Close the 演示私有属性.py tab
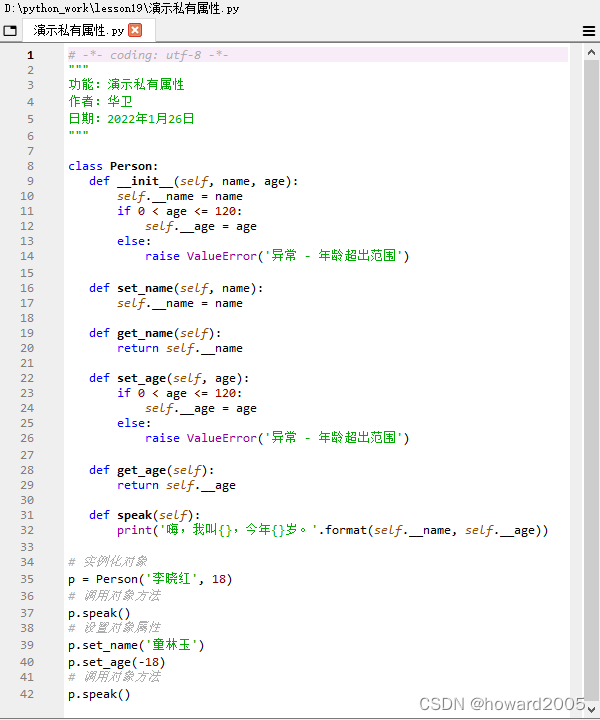The height and width of the screenshot is (720, 600). tap(135, 30)
